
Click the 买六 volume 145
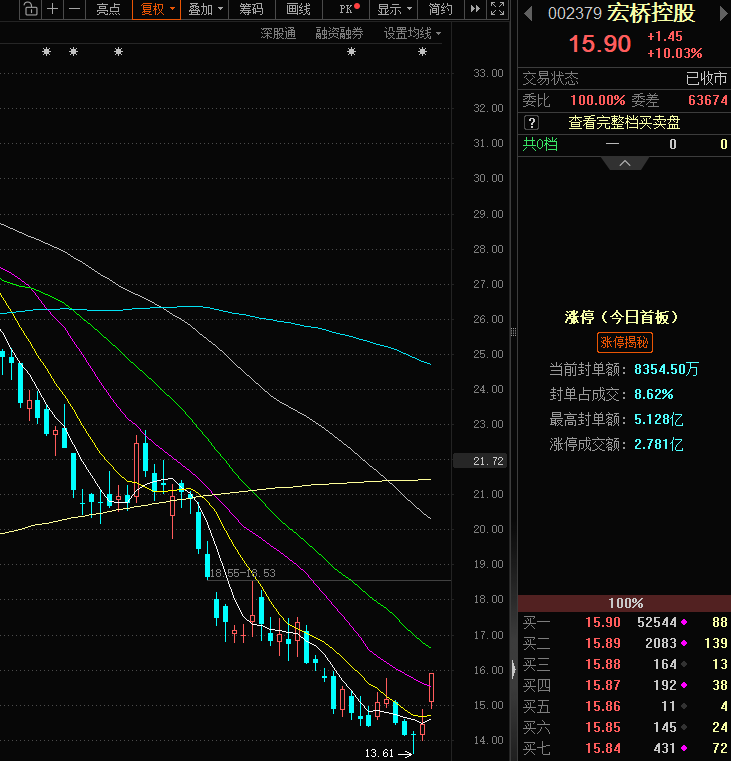(665, 727)
